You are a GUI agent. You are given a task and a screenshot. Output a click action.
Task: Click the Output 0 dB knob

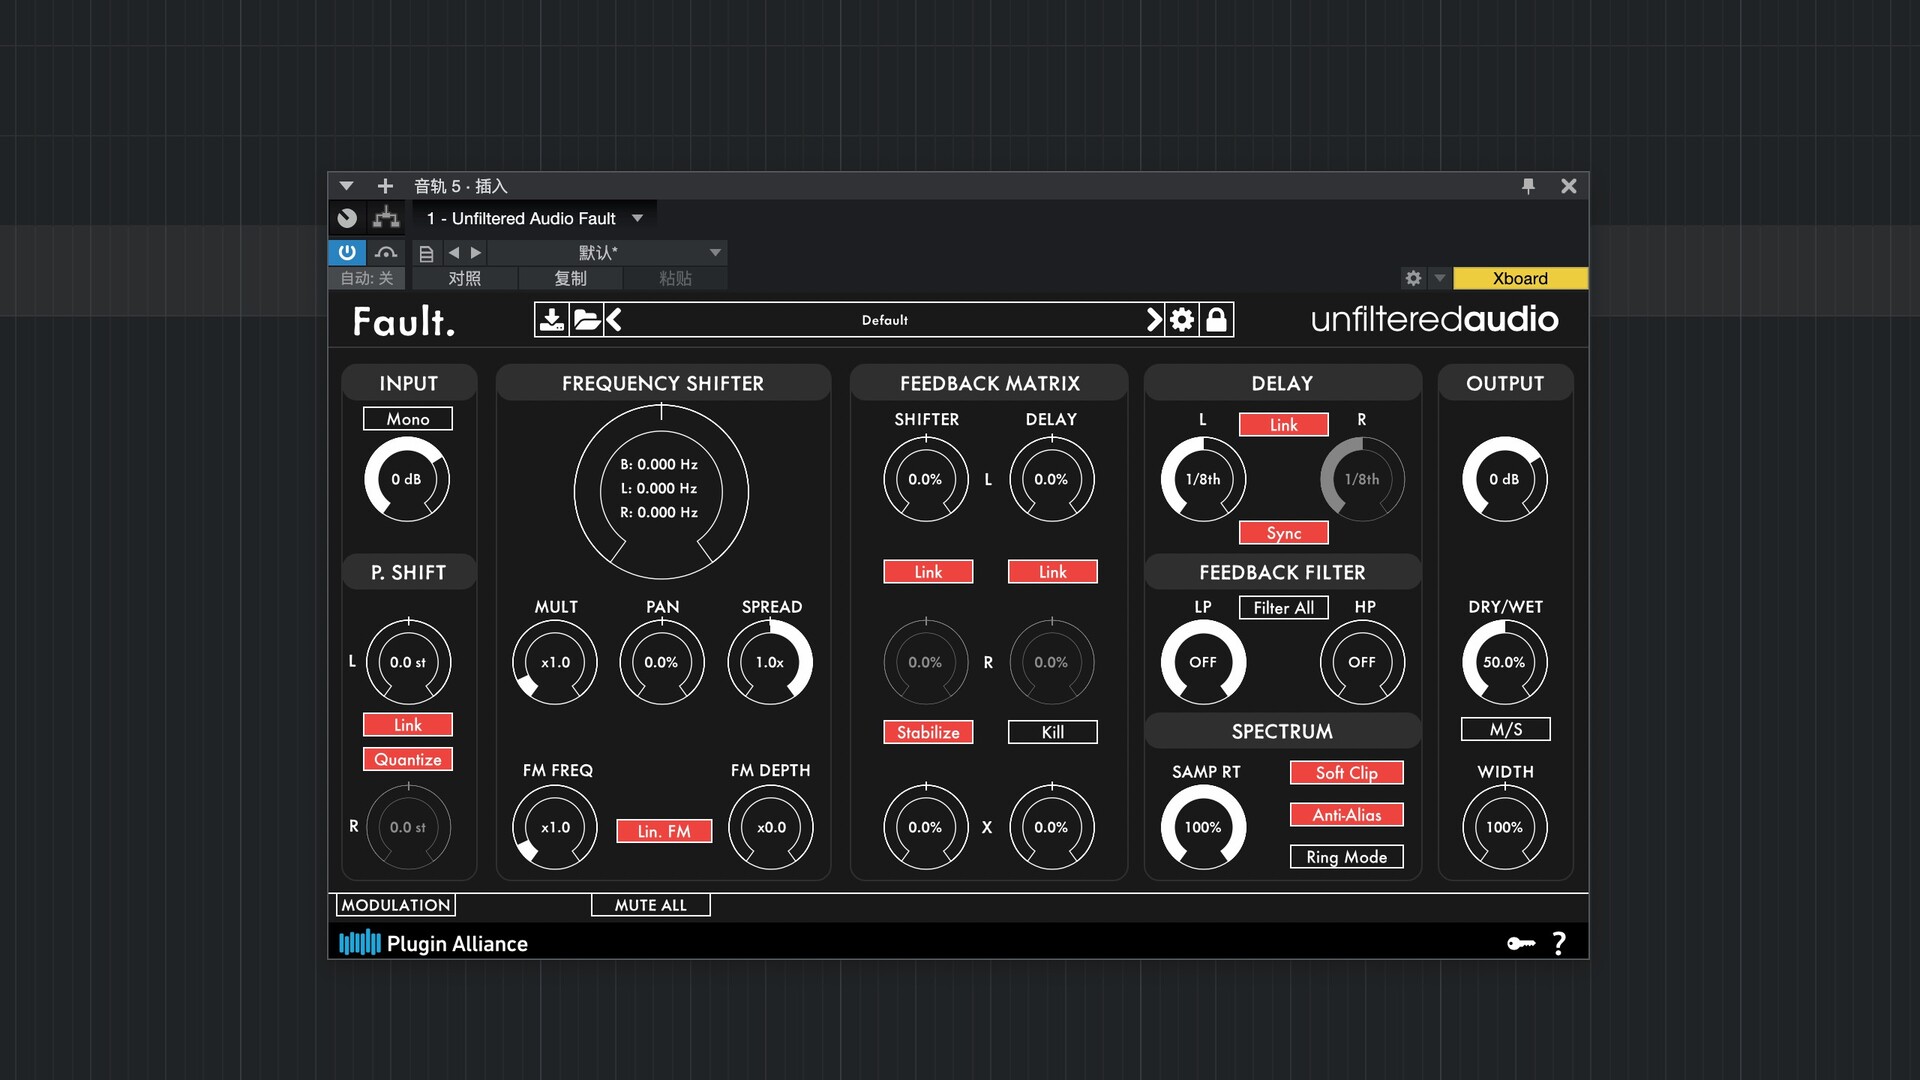pos(1505,479)
